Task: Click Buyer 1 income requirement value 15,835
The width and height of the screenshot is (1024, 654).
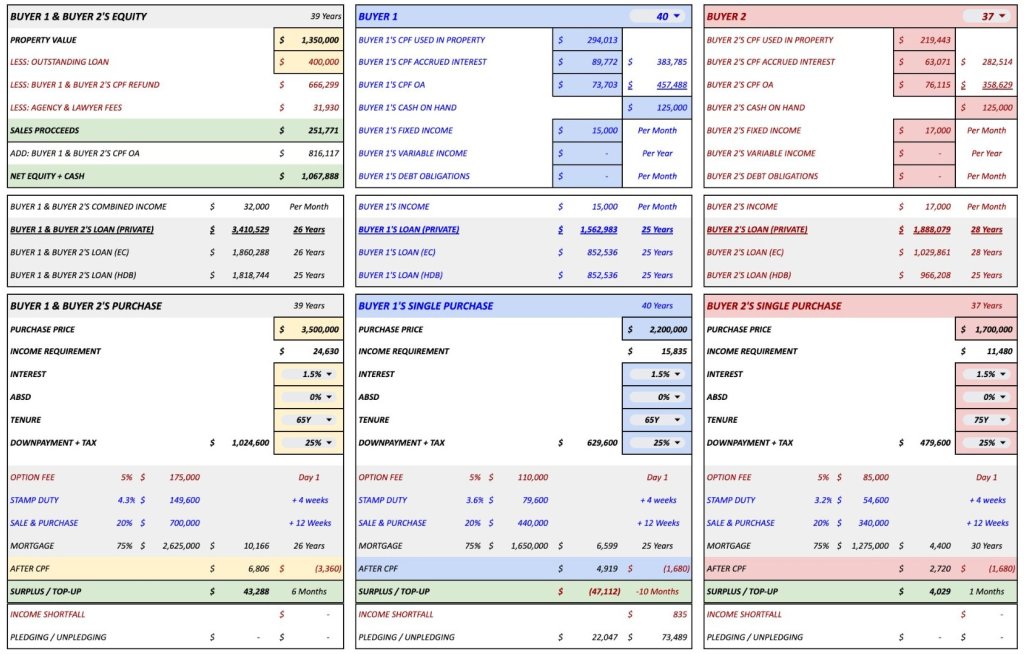Action: click(674, 352)
